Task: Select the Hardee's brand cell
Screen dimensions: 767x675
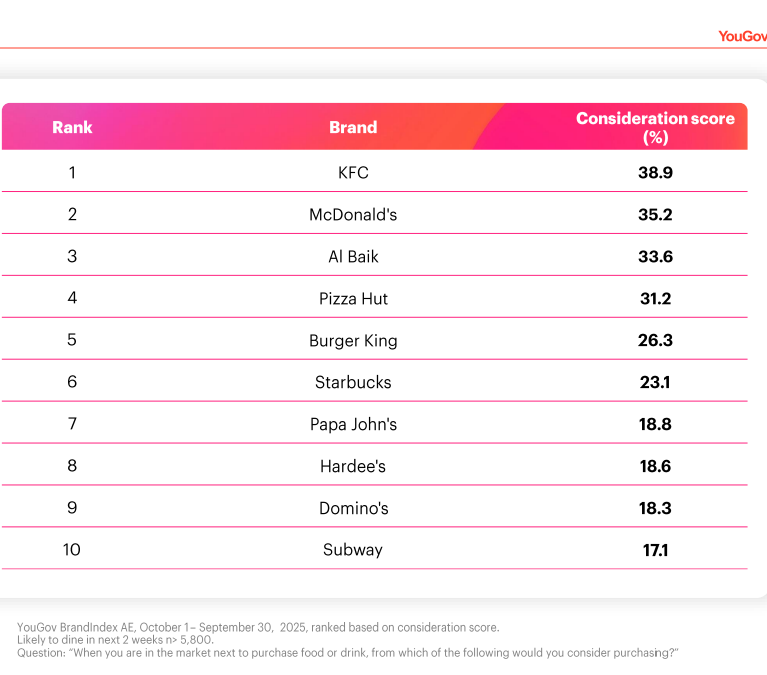Action: click(x=353, y=466)
